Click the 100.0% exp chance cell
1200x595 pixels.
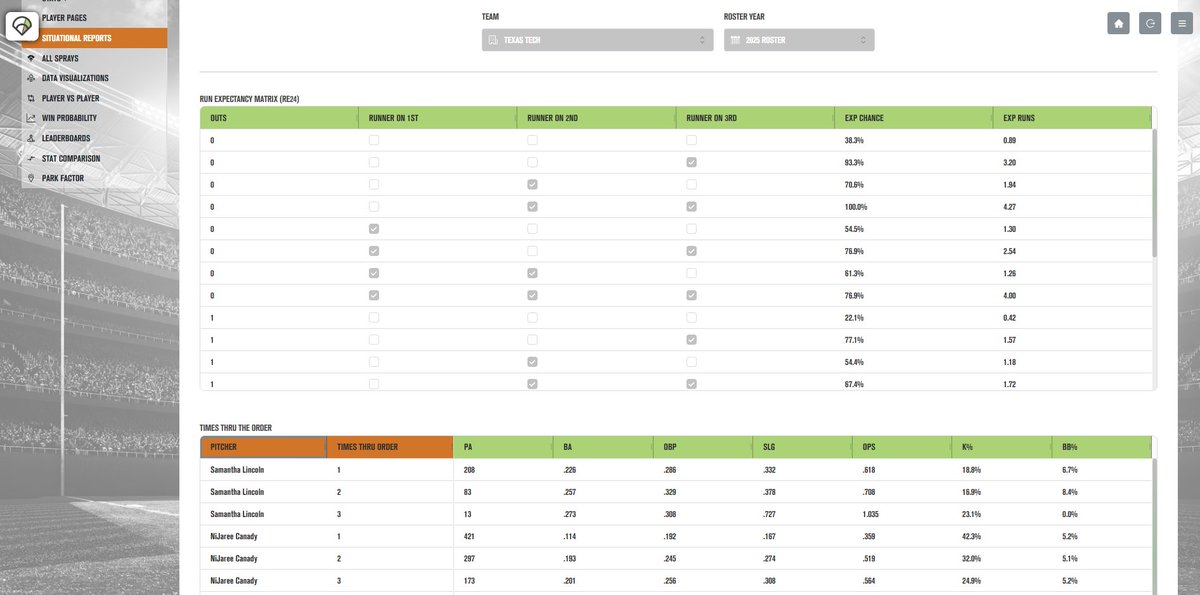(x=856, y=206)
